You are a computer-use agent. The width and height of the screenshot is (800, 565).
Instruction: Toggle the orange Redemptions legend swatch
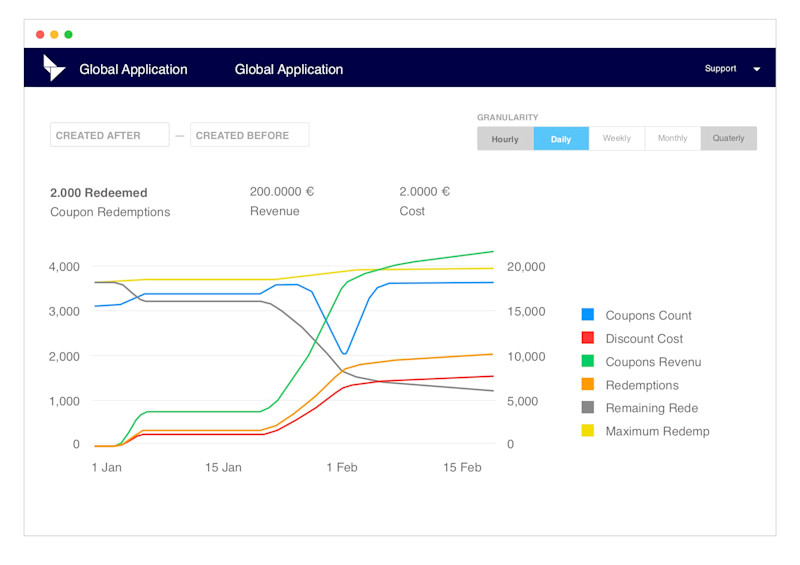(588, 384)
